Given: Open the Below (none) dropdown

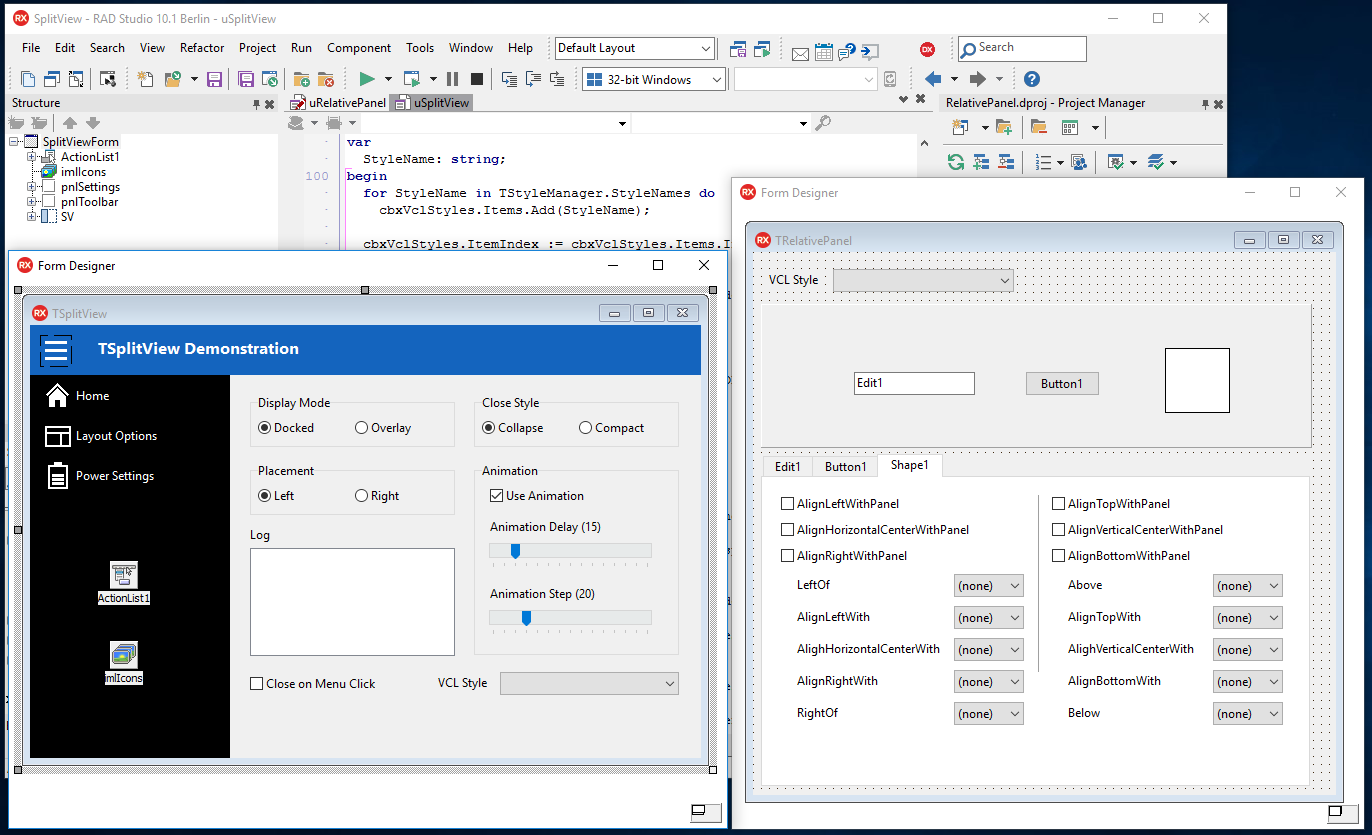Looking at the screenshot, I should pyautogui.click(x=1247, y=714).
